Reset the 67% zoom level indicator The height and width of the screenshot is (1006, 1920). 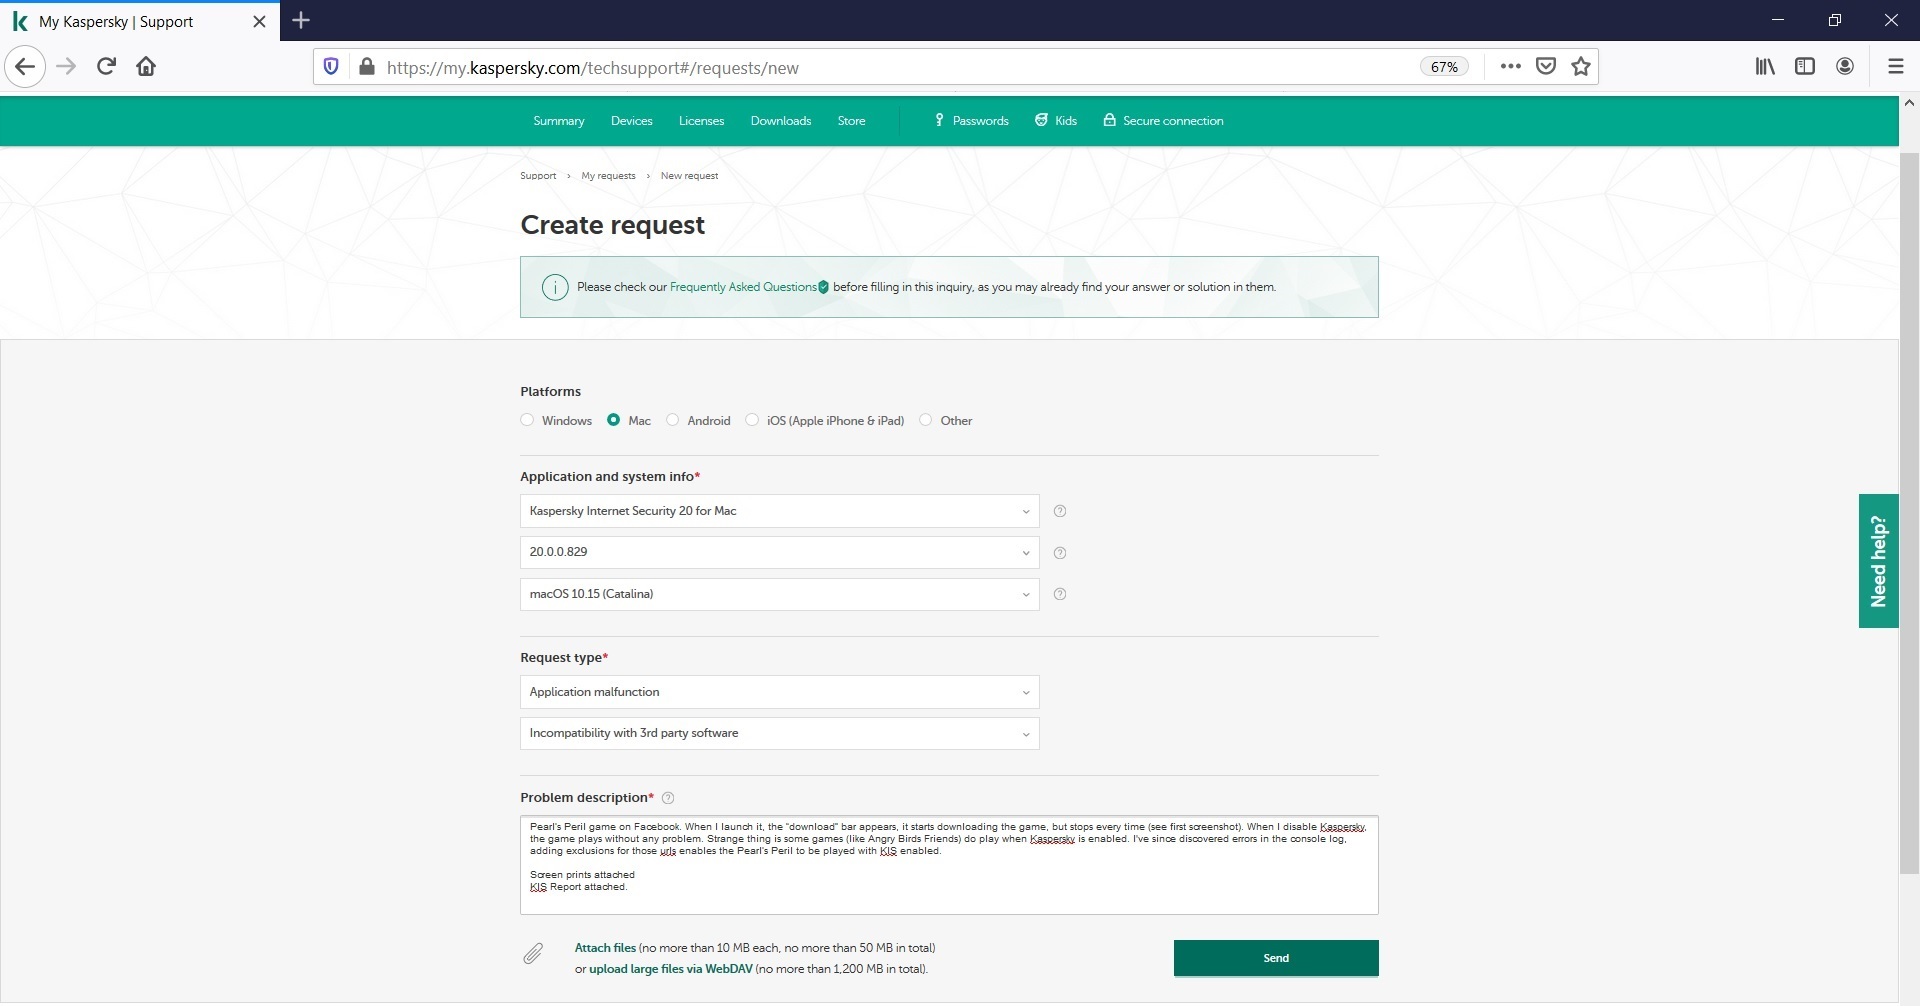point(1444,67)
